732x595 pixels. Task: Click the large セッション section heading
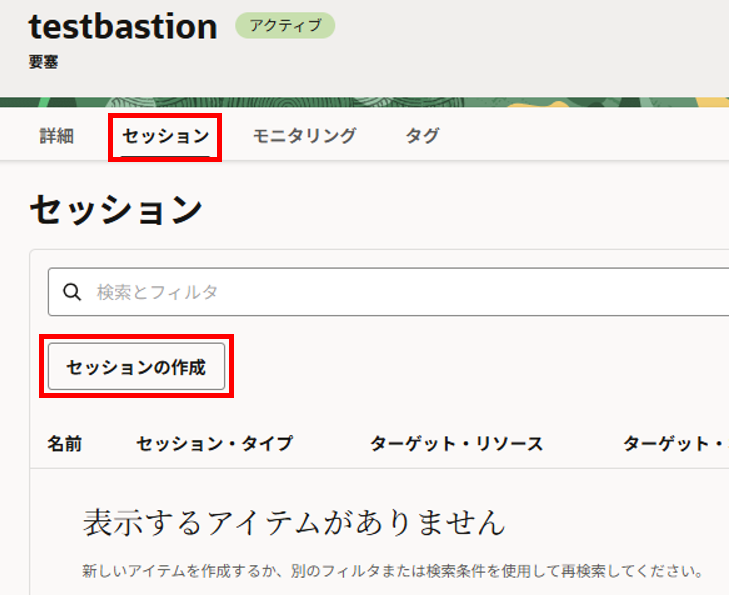117,209
